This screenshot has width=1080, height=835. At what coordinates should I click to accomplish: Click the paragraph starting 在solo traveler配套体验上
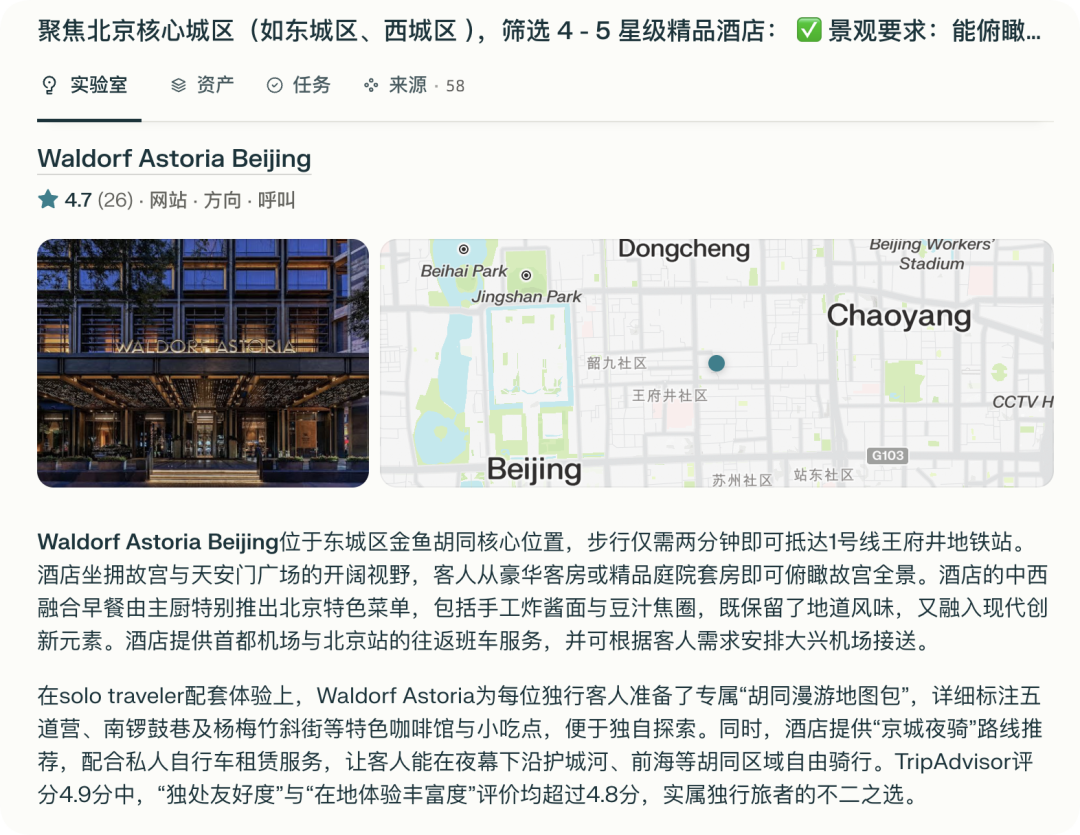[540, 745]
